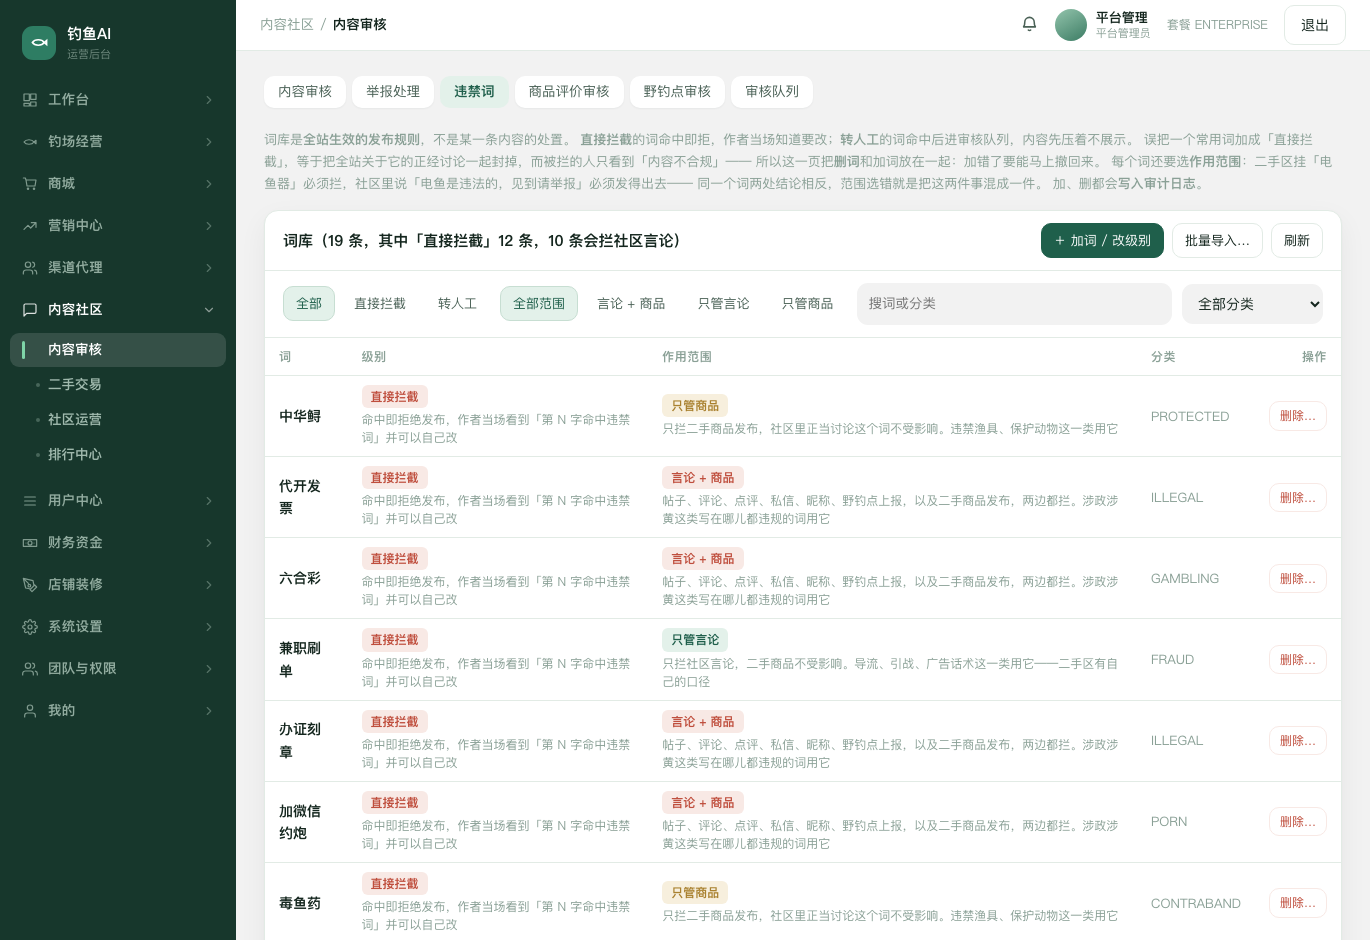Click the 搜词或分类 search field
This screenshot has height=940, width=1370.
1014,304
